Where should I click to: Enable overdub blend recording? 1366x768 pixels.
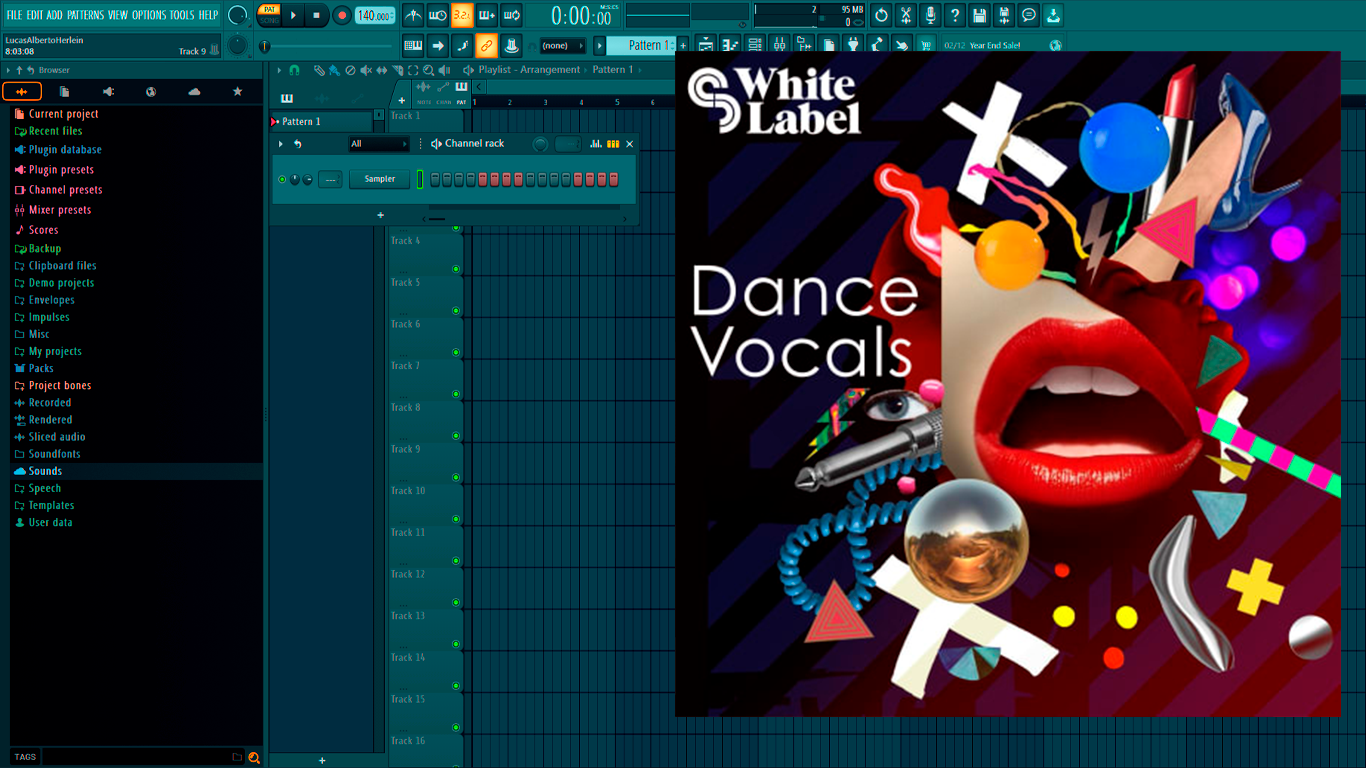click(487, 15)
